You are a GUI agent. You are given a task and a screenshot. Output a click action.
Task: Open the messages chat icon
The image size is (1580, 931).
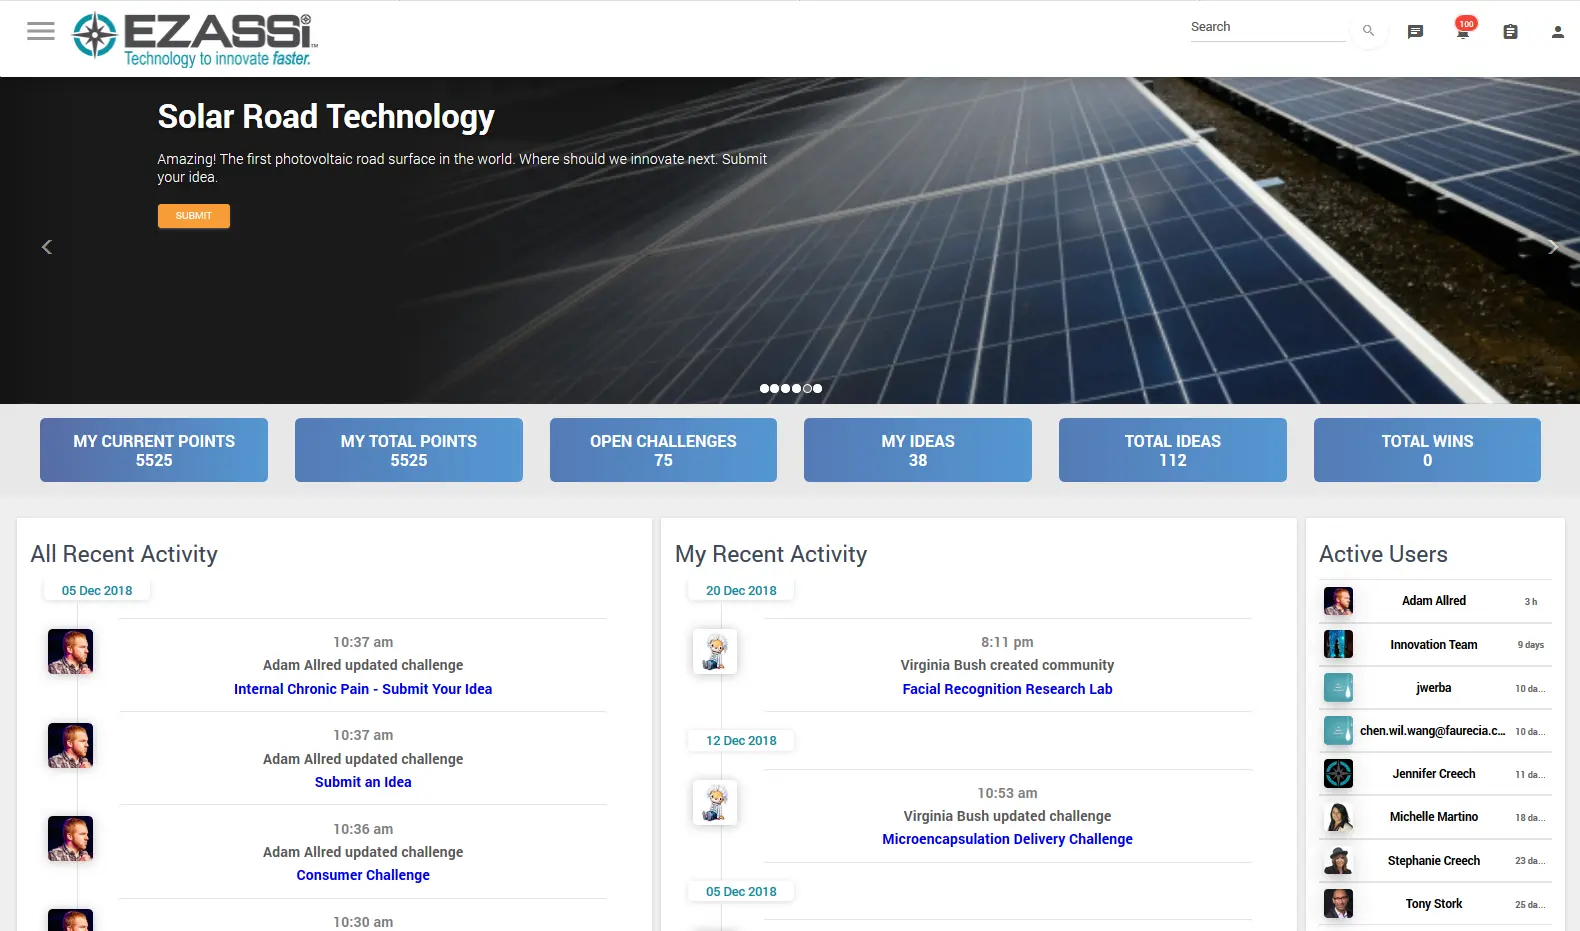pyautogui.click(x=1415, y=32)
